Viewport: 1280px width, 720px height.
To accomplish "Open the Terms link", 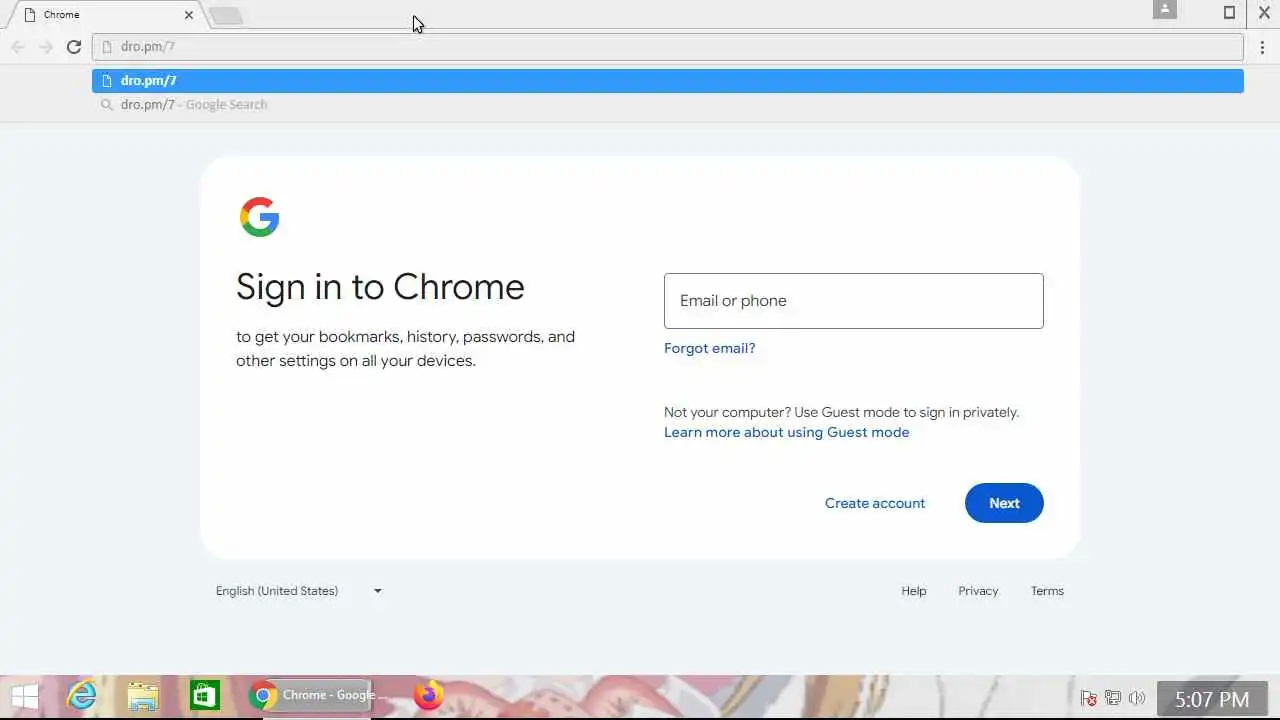I will pyautogui.click(x=1047, y=591).
